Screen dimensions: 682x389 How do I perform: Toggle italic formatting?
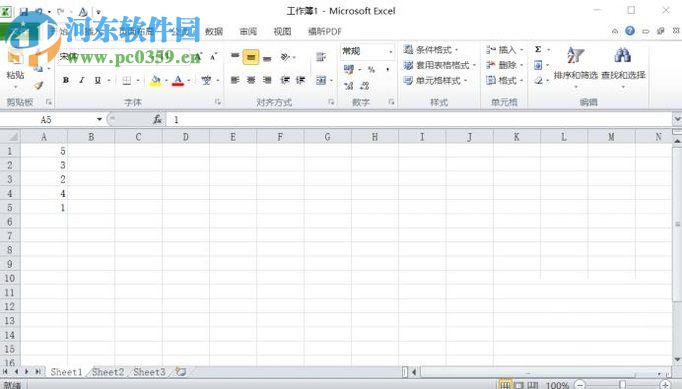coord(81,80)
